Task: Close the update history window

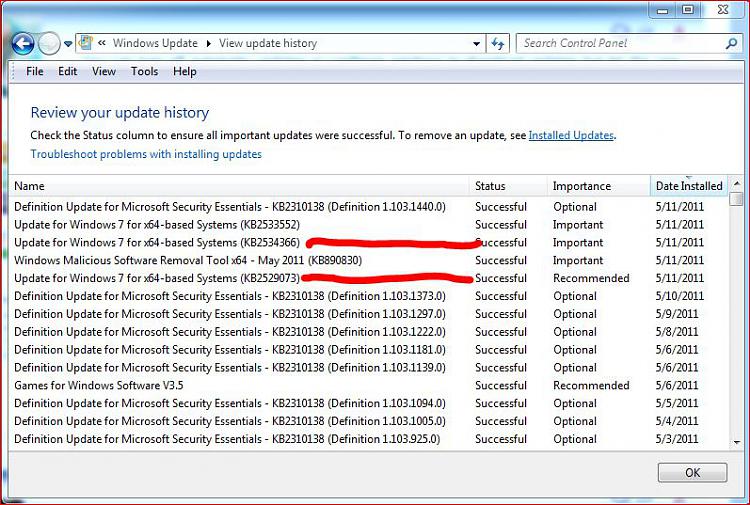Action: pos(723,10)
